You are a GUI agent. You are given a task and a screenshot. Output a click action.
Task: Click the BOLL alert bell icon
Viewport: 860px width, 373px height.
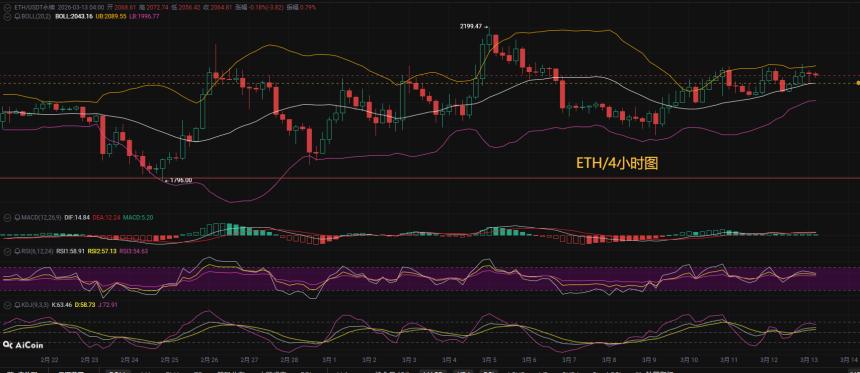click(x=18, y=16)
